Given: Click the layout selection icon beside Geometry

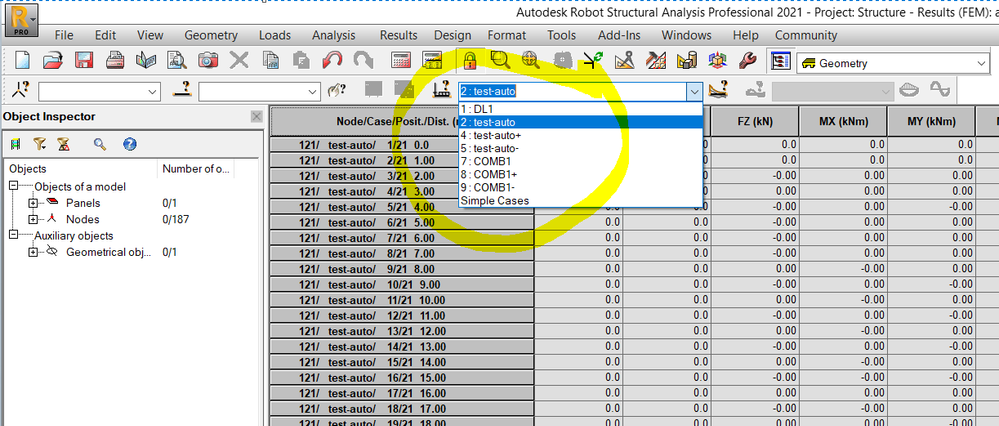Looking at the screenshot, I should pyautogui.click(x=780, y=61).
